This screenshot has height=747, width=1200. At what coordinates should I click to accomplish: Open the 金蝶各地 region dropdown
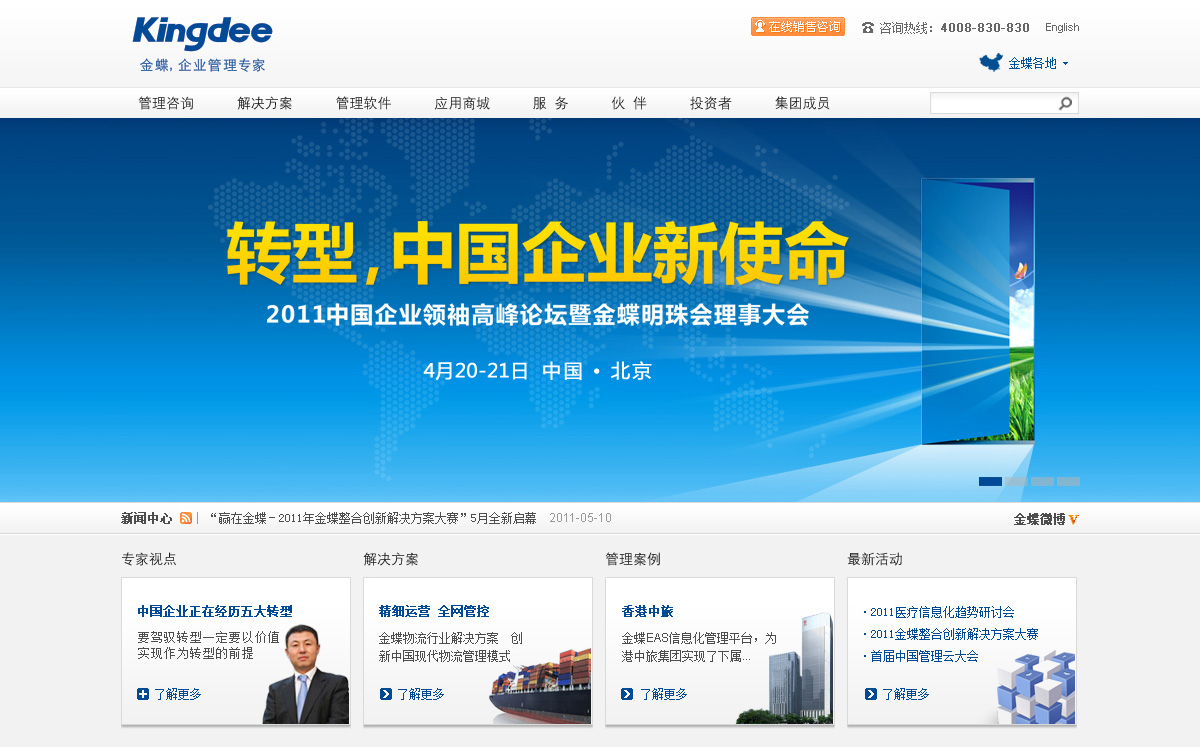[1038, 63]
